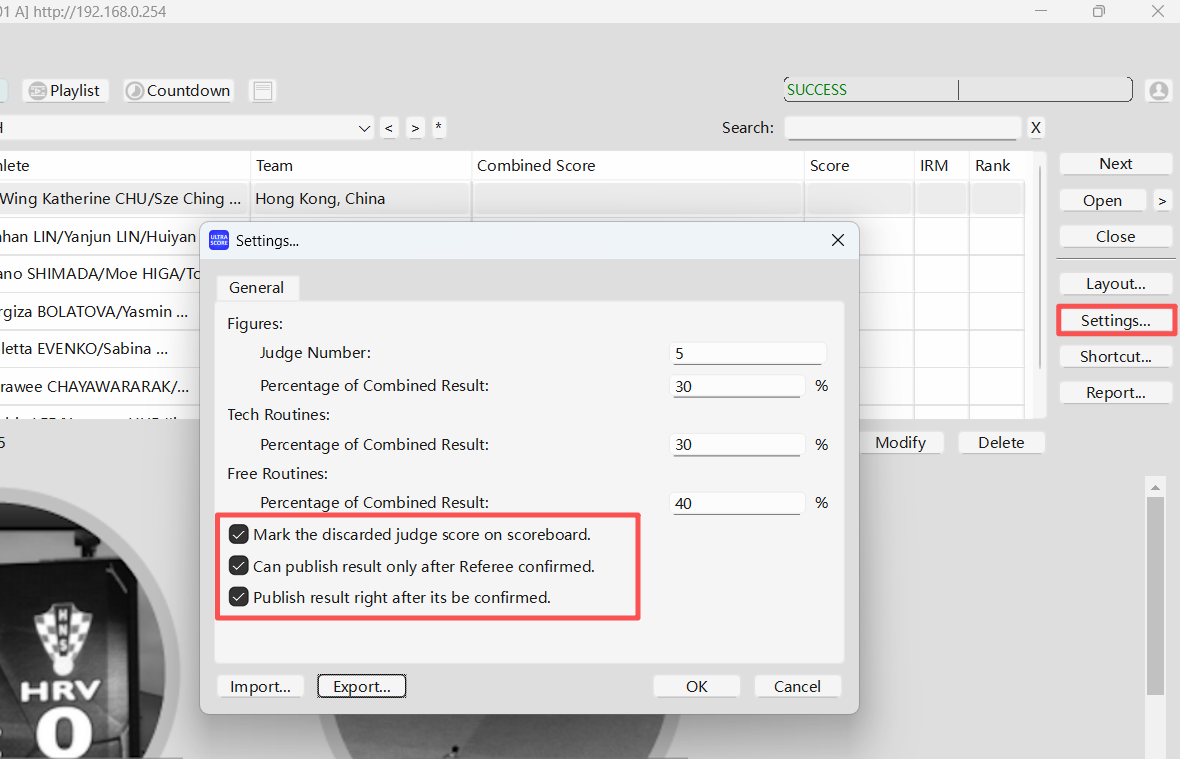The width and height of the screenshot is (1180, 759).
Task: Confirm settings with OK button
Action: (697, 686)
